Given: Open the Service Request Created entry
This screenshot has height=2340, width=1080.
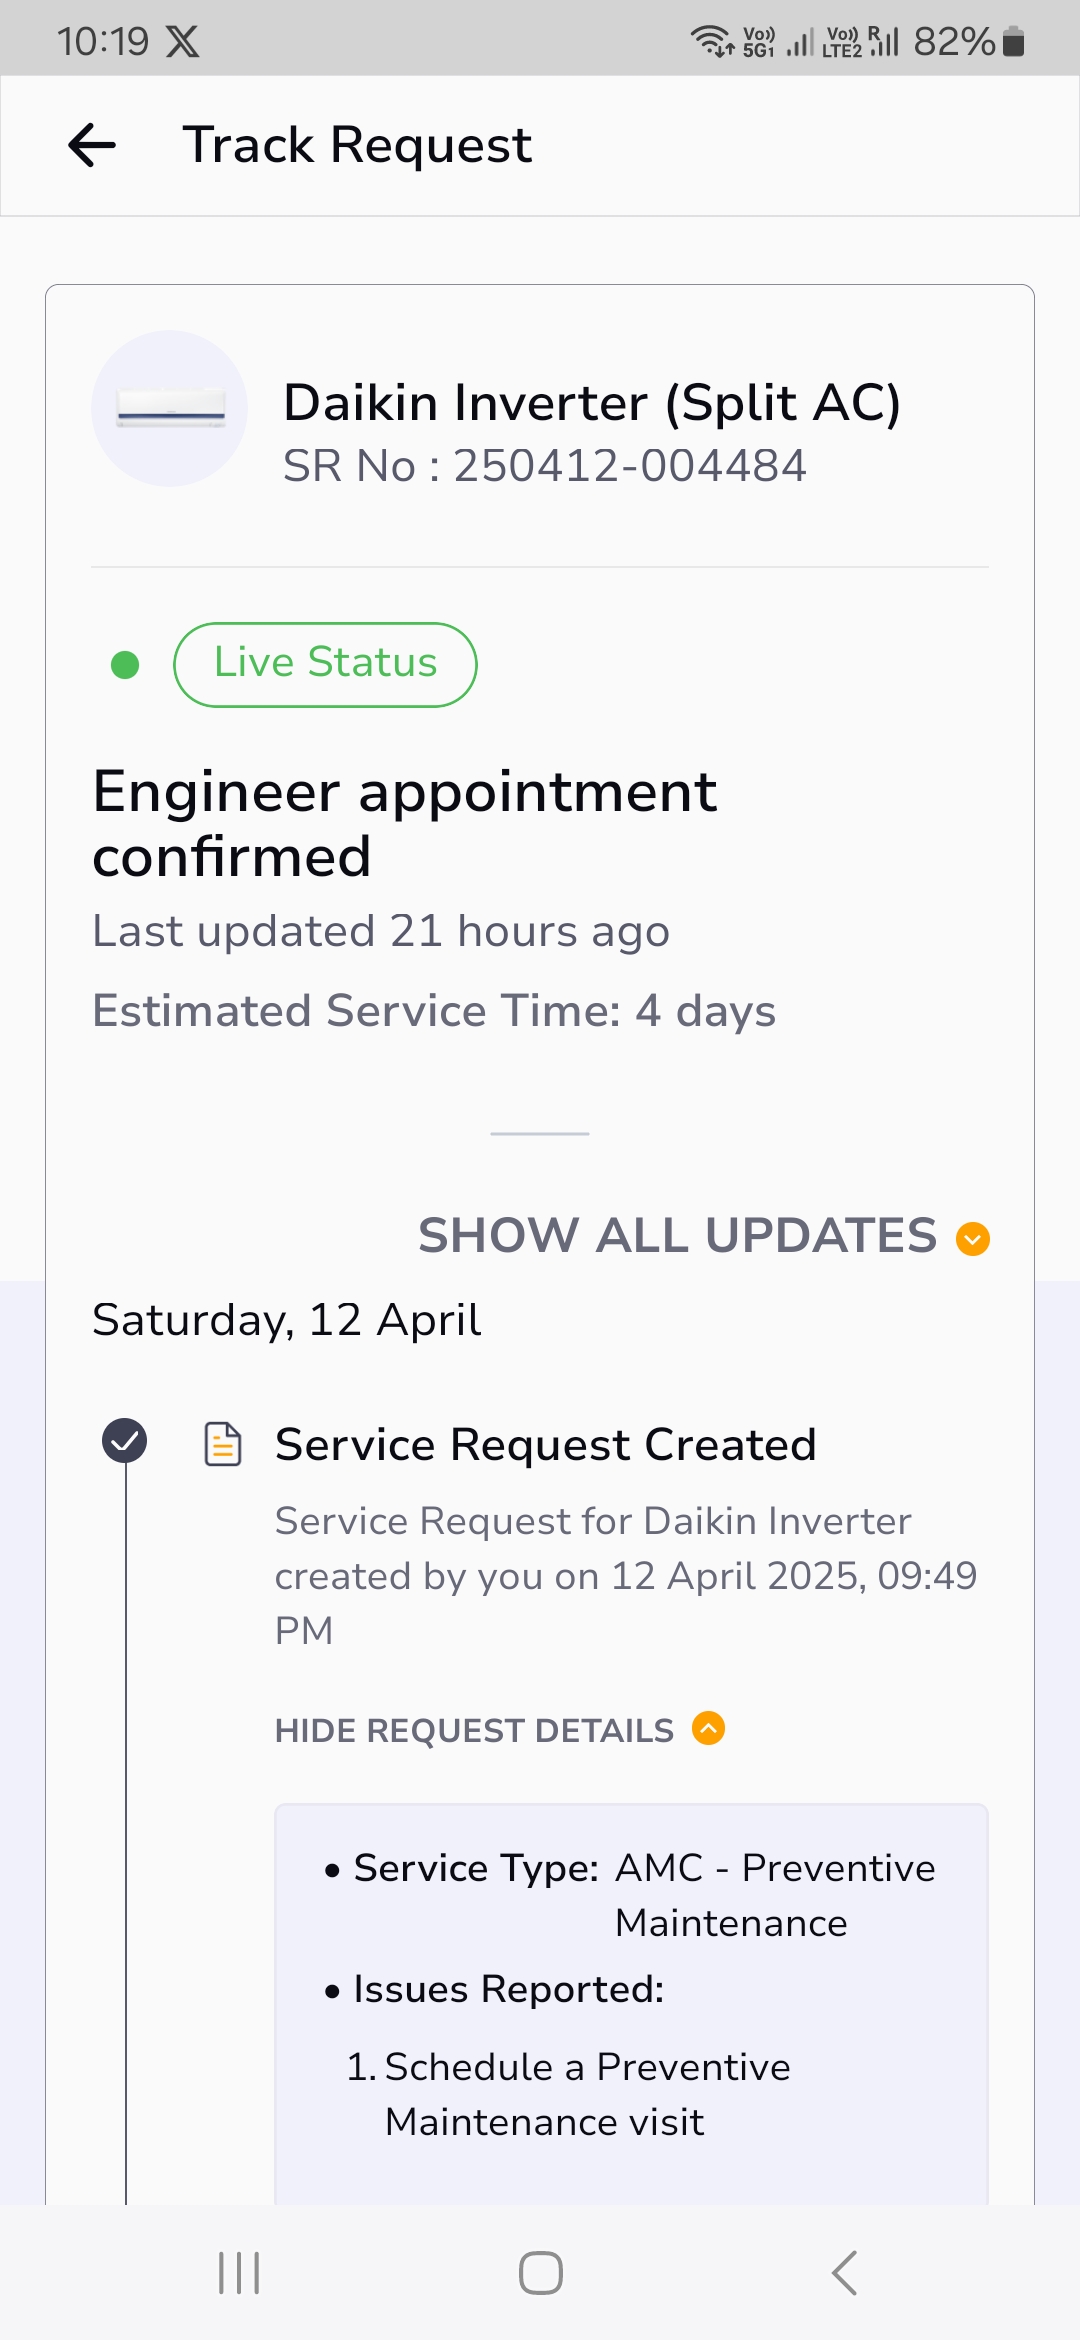Looking at the screenshot, I should [546, 1445].
